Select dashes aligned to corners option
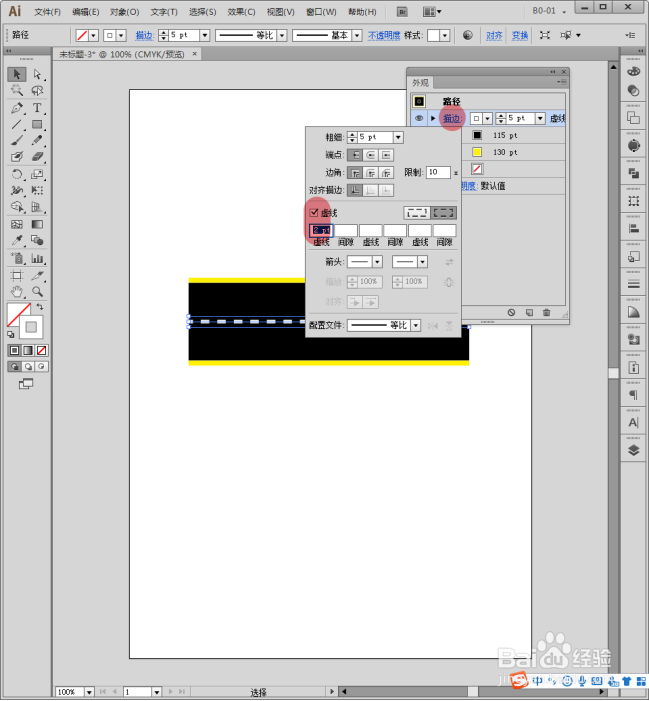Viewport: 649px width, 701px height. (x=443, y=213)
